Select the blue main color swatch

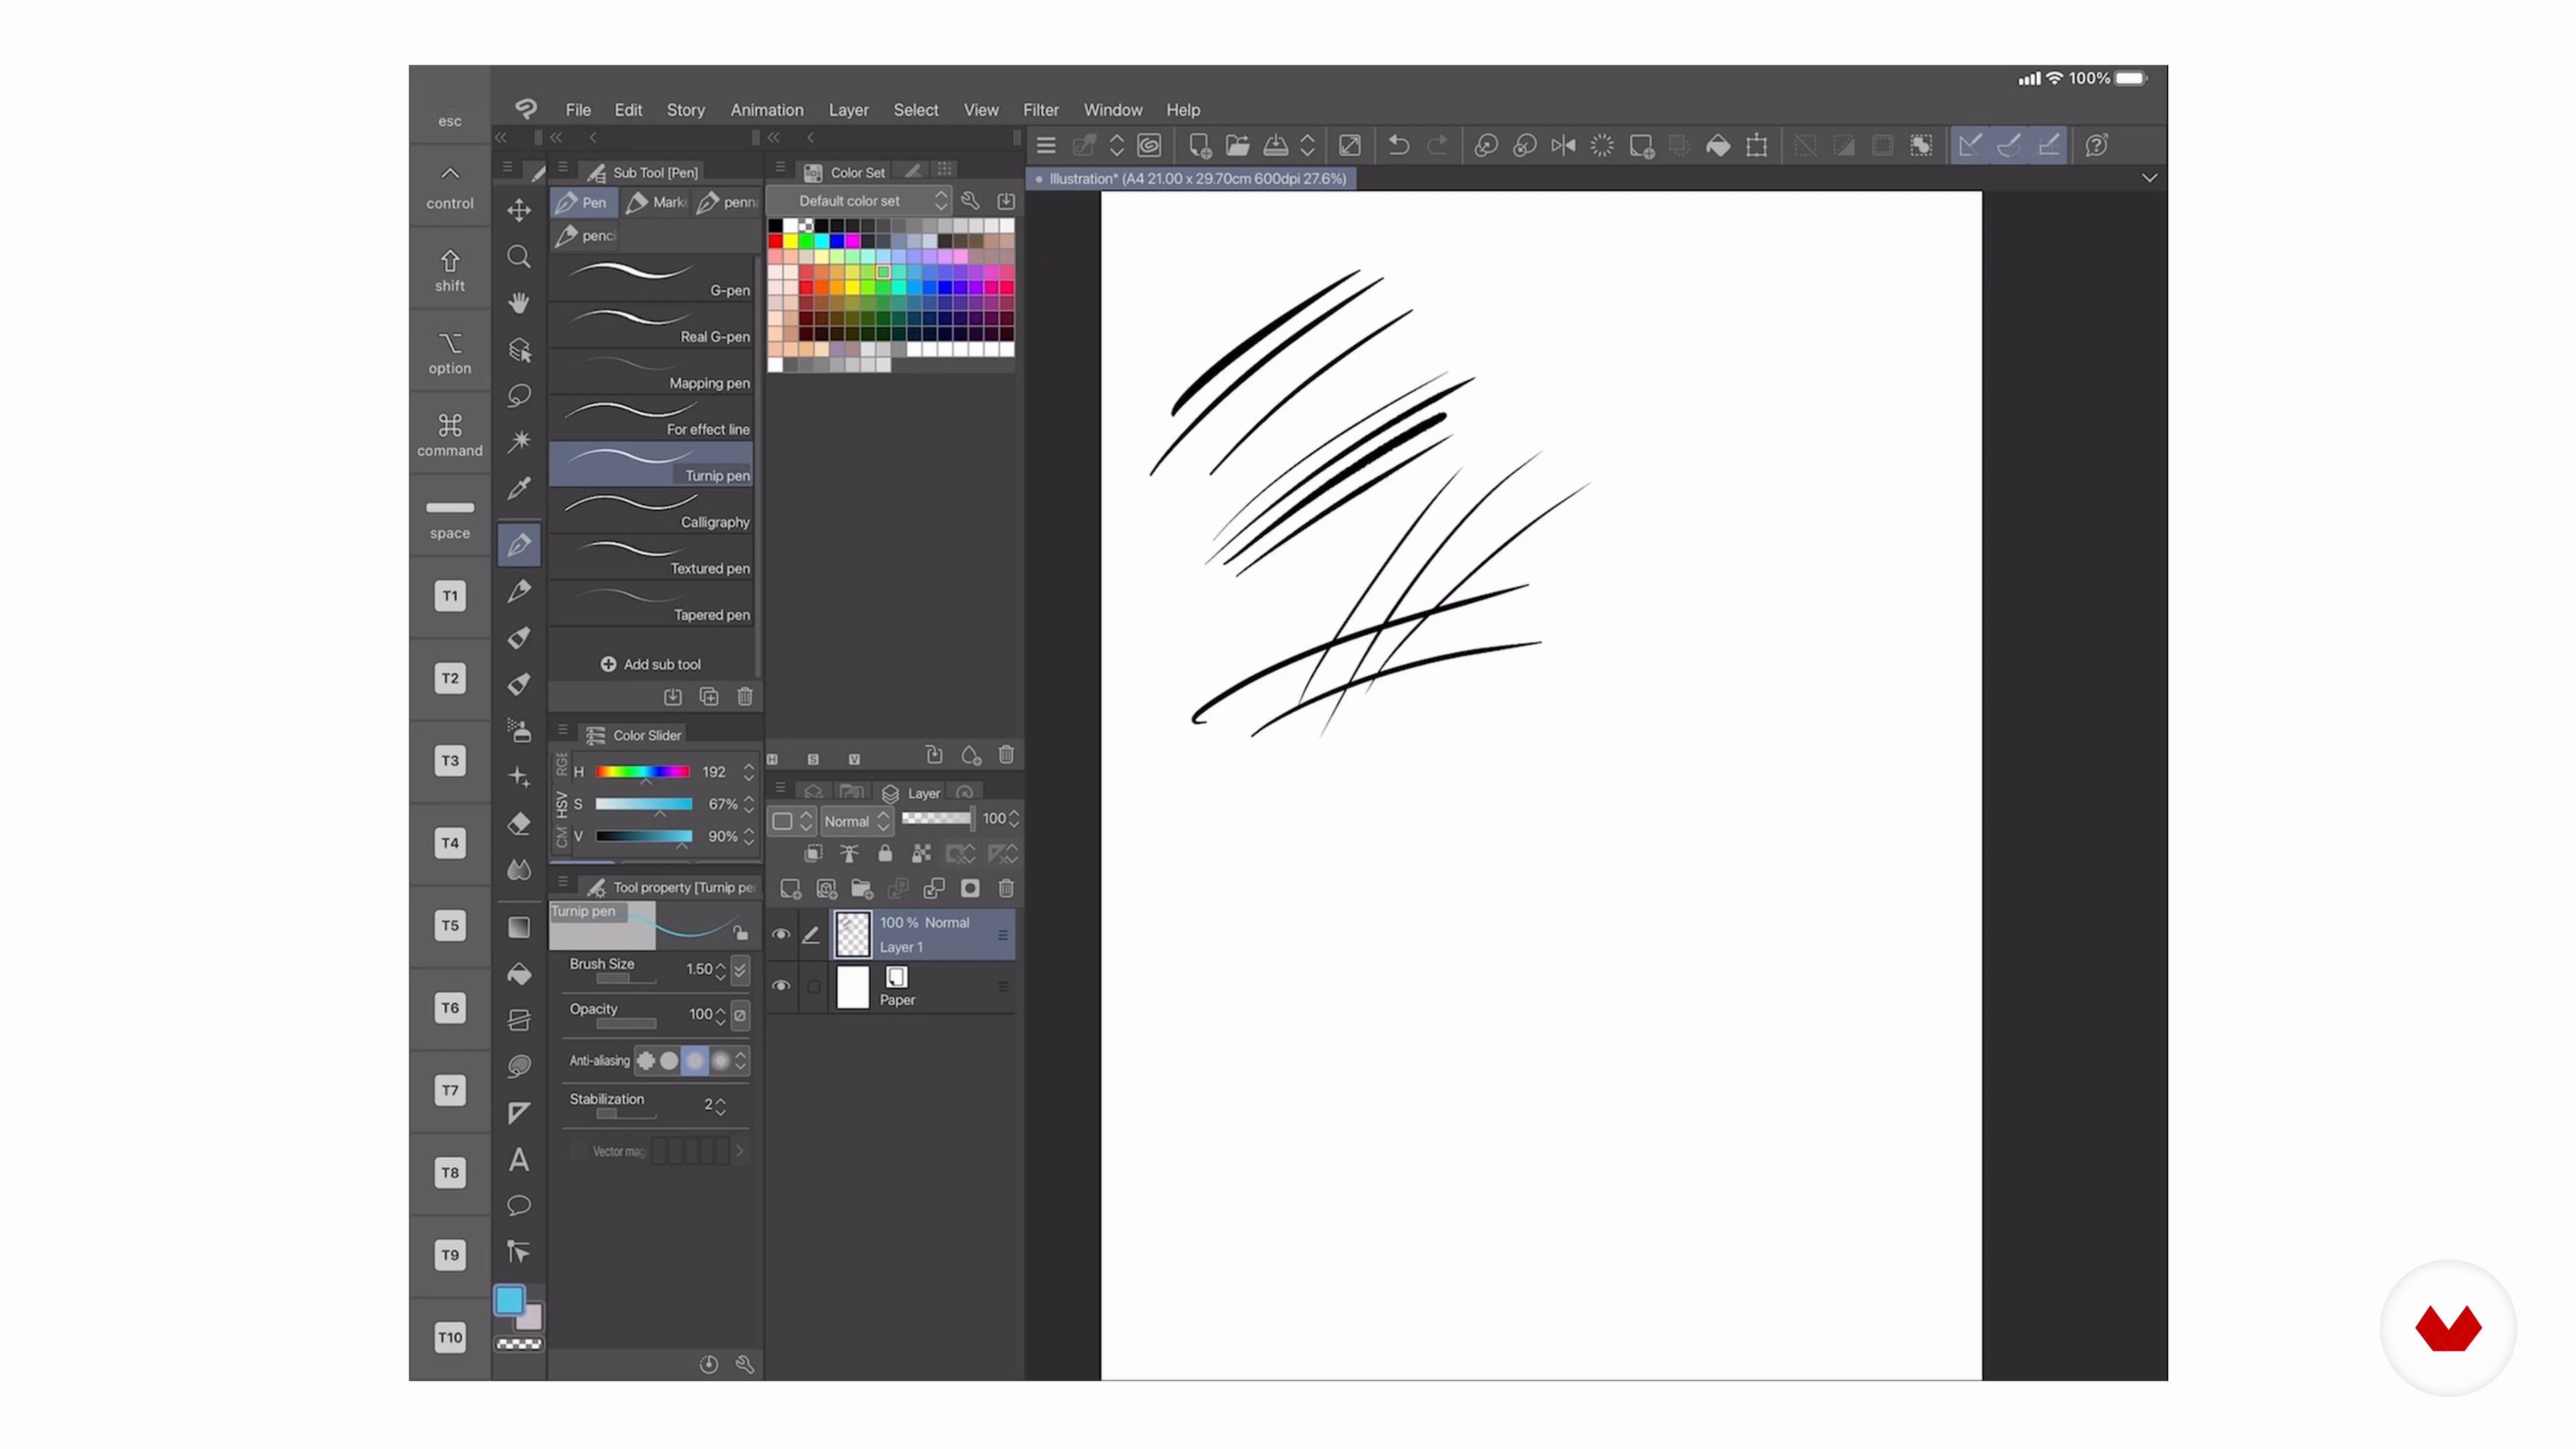pyautogui.click(x=510, y=1300)
